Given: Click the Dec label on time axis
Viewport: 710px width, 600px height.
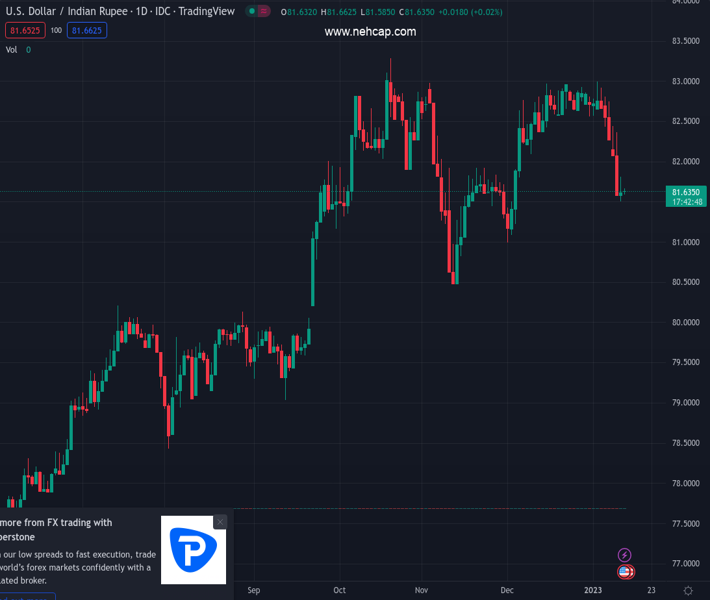Looking at the screenshot, I should 507,590.
